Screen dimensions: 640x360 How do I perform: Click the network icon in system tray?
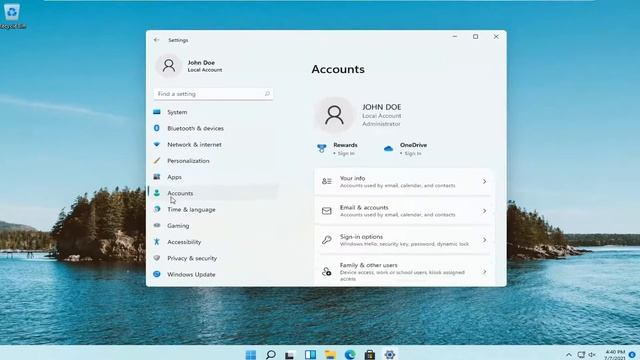tap(581, 355)
